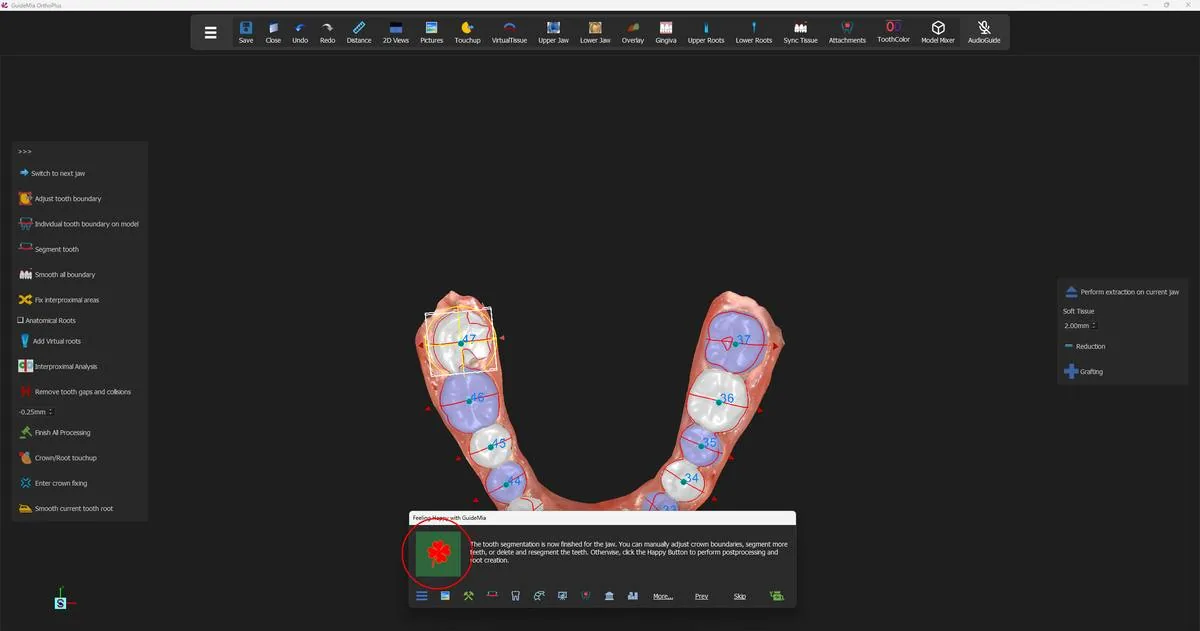
Task: Click the crossed hammers tools icon
Action: pyautogui.click(x=468, y=596)
